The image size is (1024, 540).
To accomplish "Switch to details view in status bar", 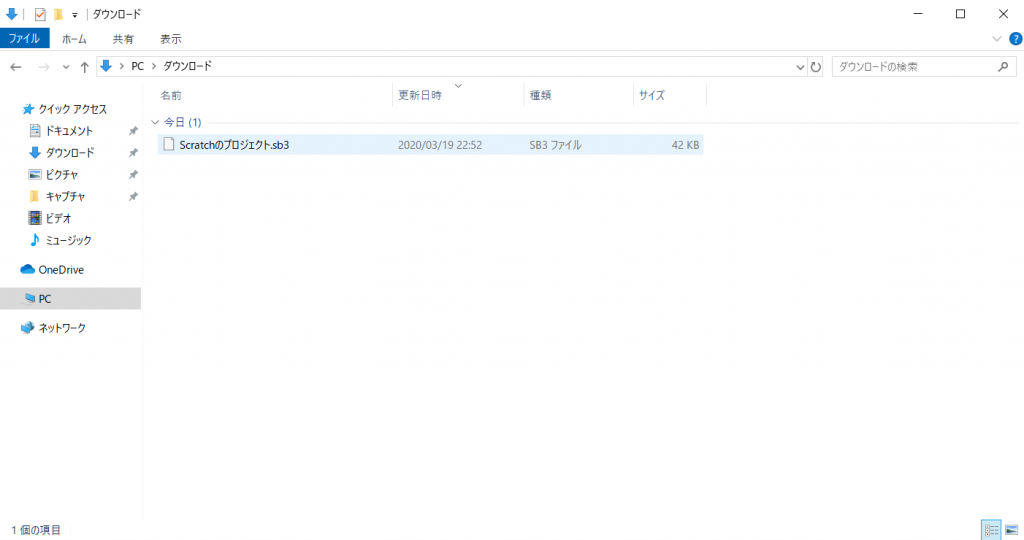I will click(991, 530).
